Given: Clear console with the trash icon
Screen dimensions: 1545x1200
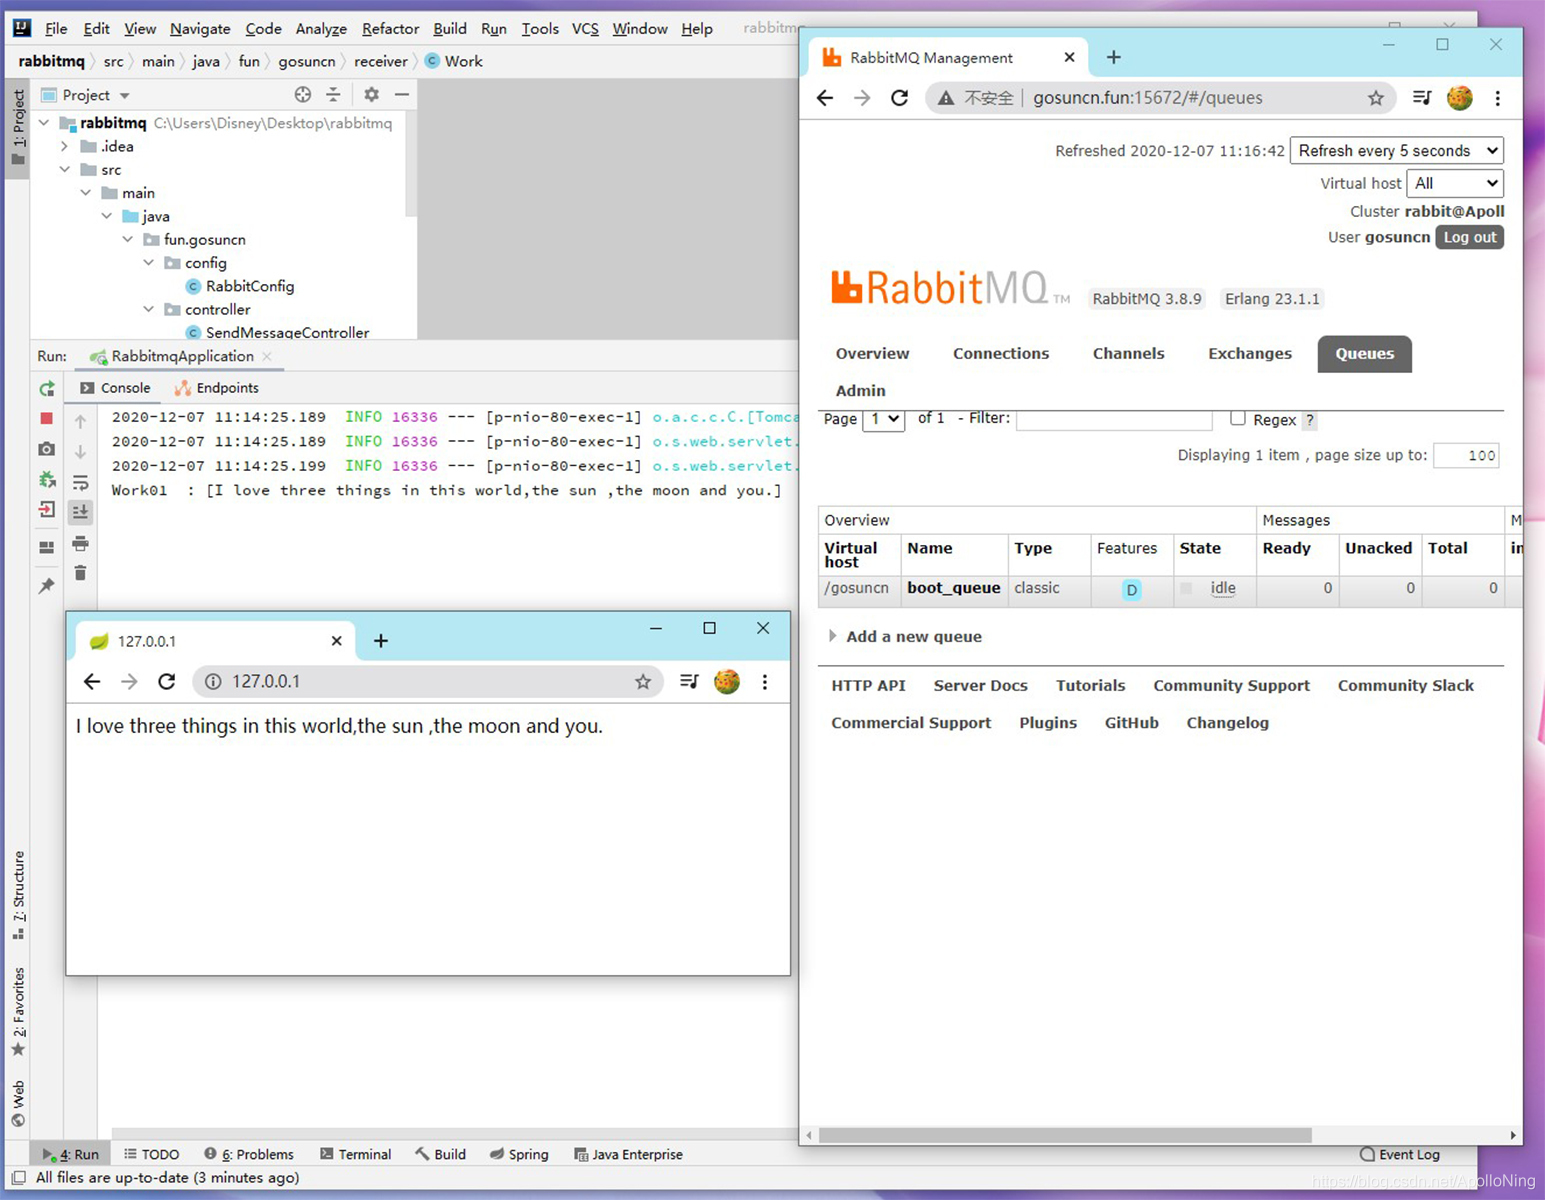Looking at the screenshot, I should [81, 573].
